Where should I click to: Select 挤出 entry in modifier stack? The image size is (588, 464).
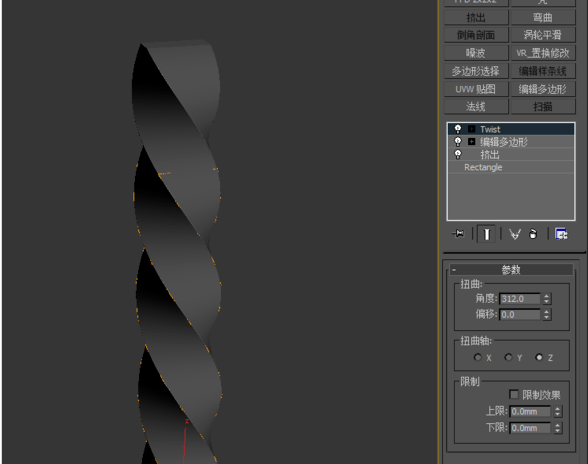511,155
